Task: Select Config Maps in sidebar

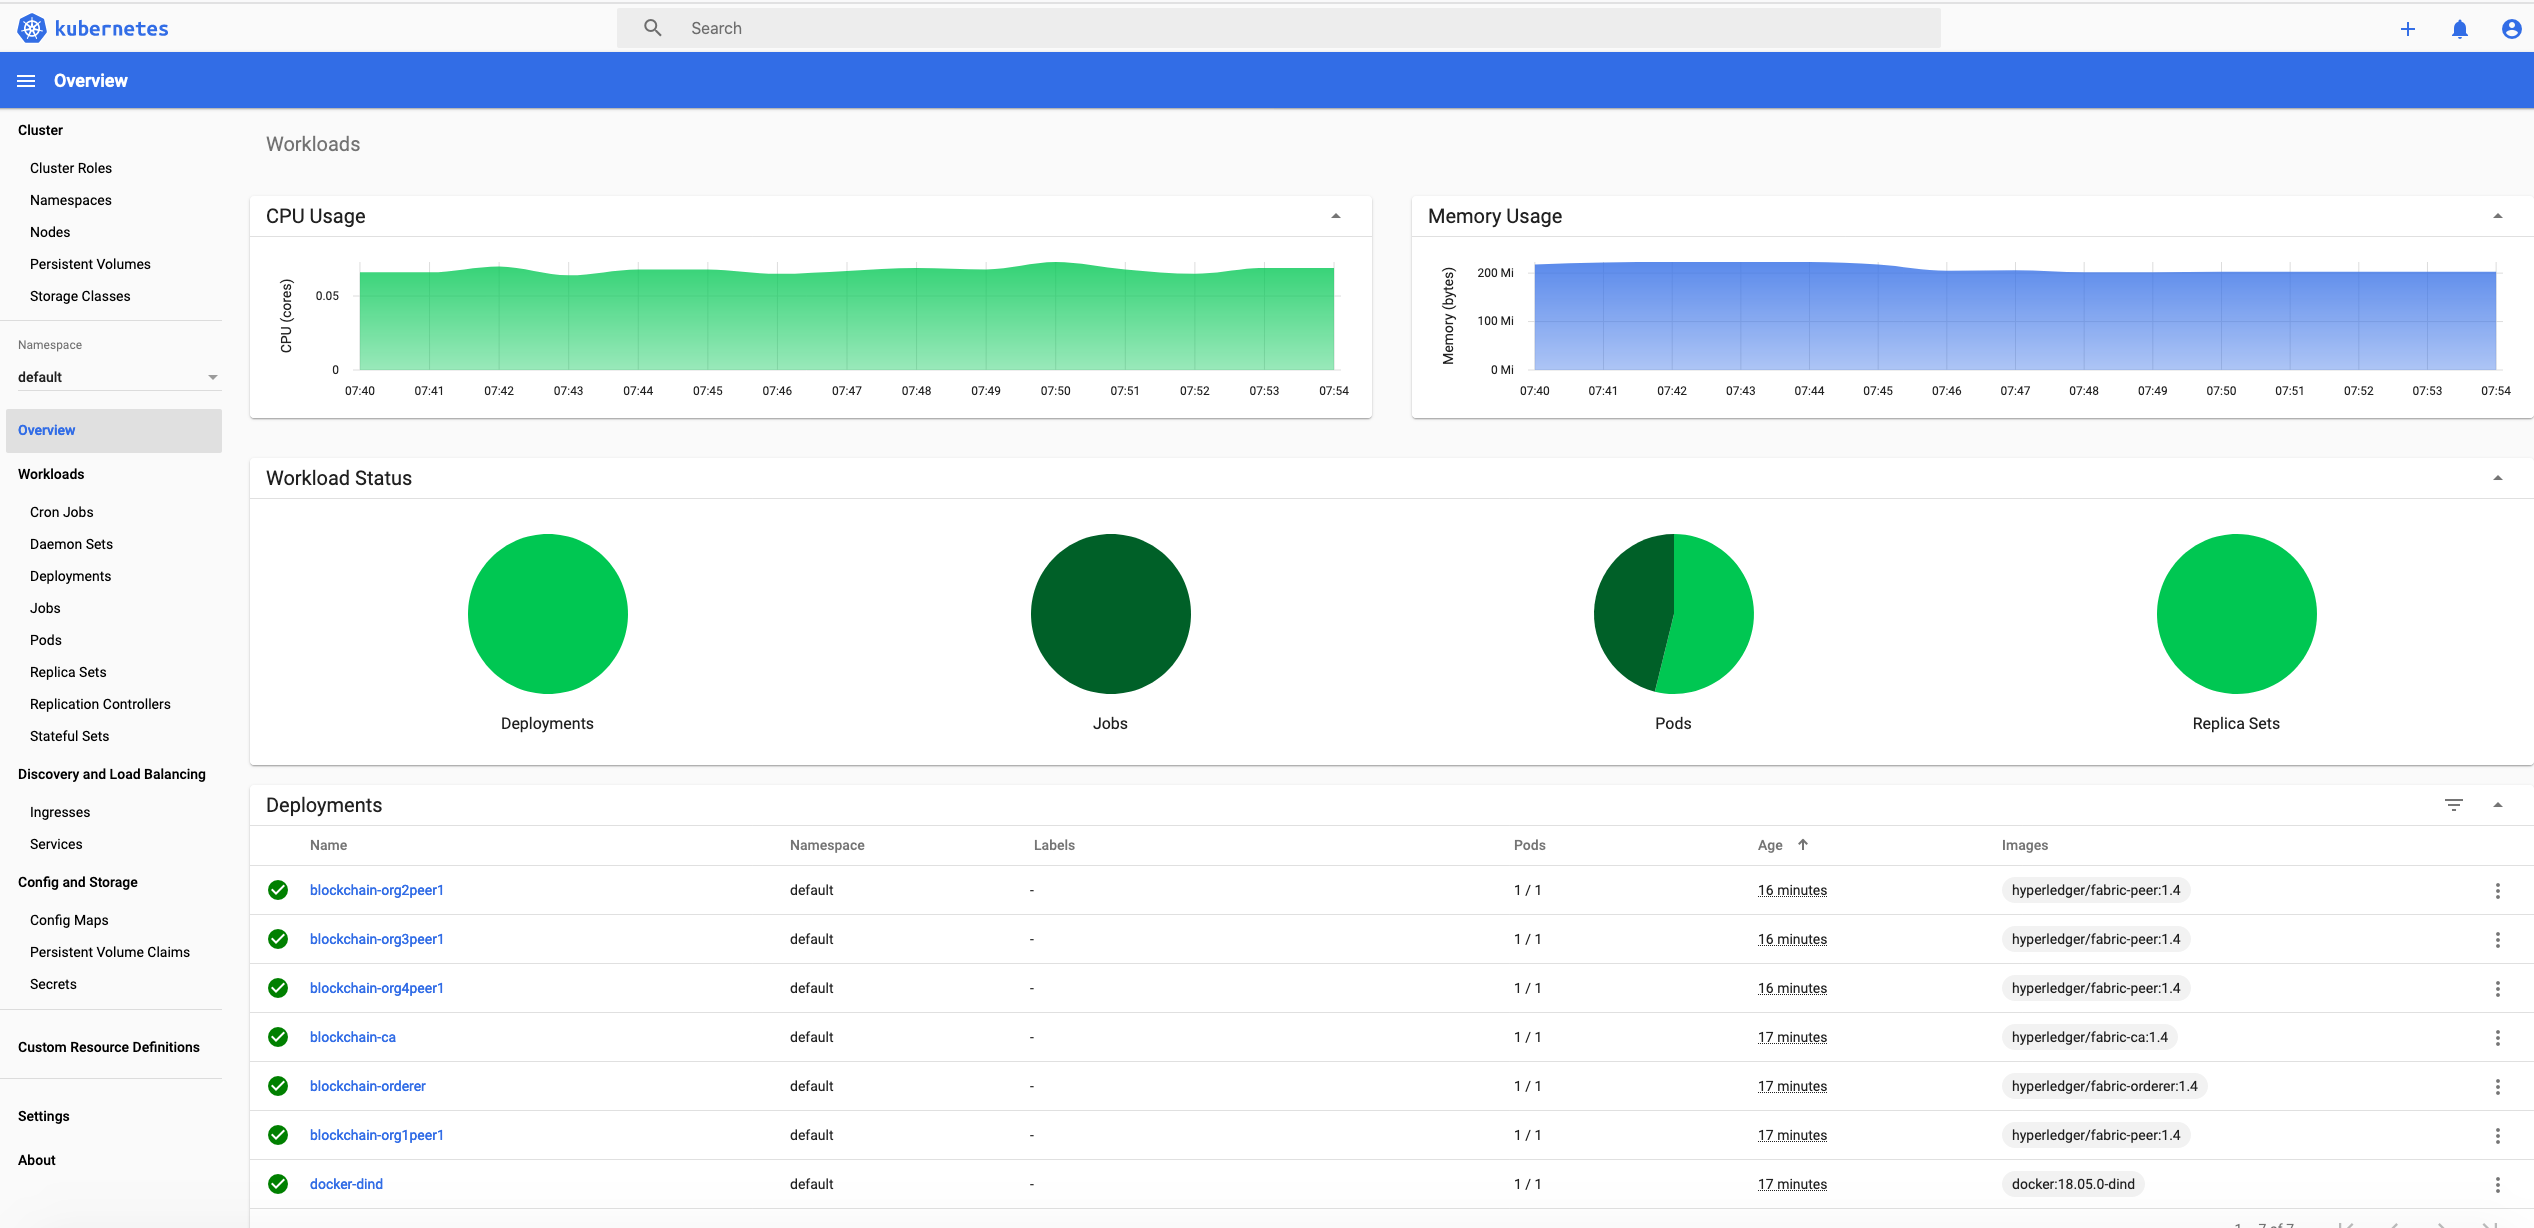Action: point(69,920)
